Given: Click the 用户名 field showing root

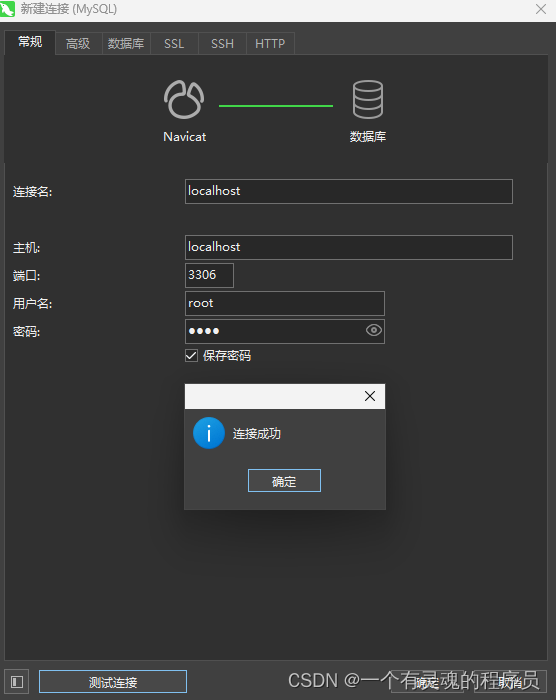Looking at the screenshot, I should tap(284, 304).
